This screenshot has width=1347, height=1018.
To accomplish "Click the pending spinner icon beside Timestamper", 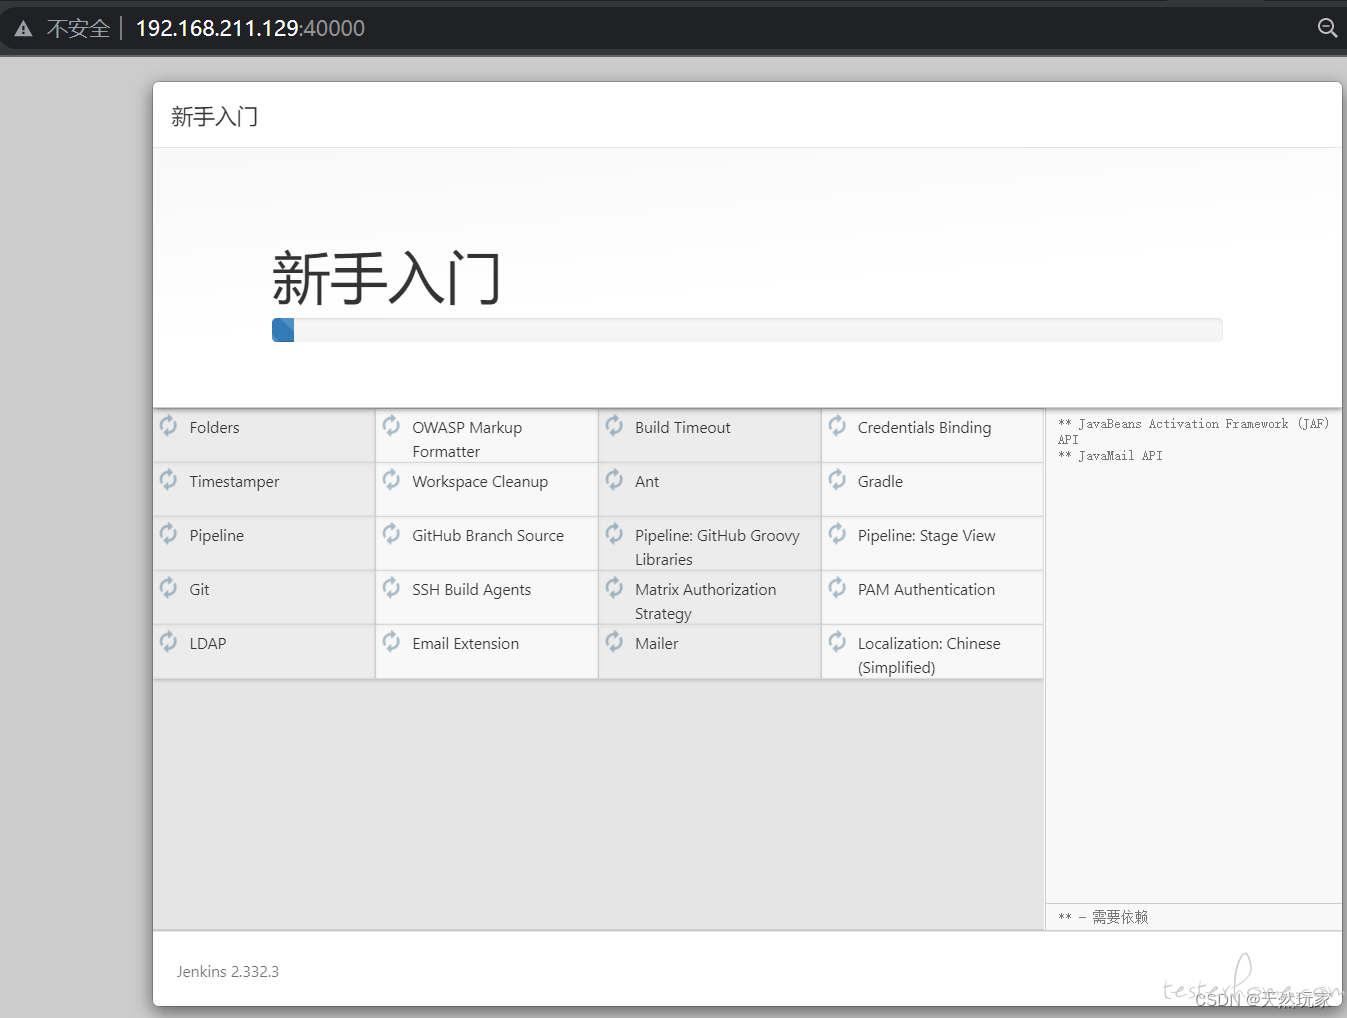I will (x=169, y=479).
